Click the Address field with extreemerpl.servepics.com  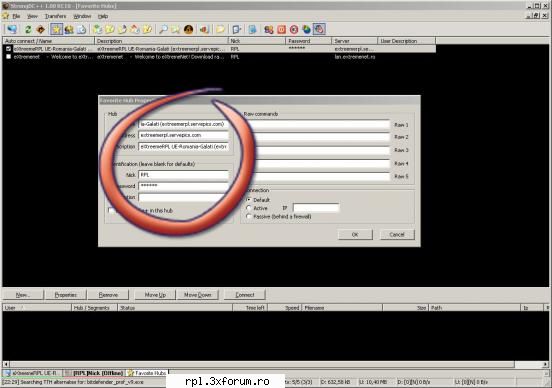(x=183, y=135)
